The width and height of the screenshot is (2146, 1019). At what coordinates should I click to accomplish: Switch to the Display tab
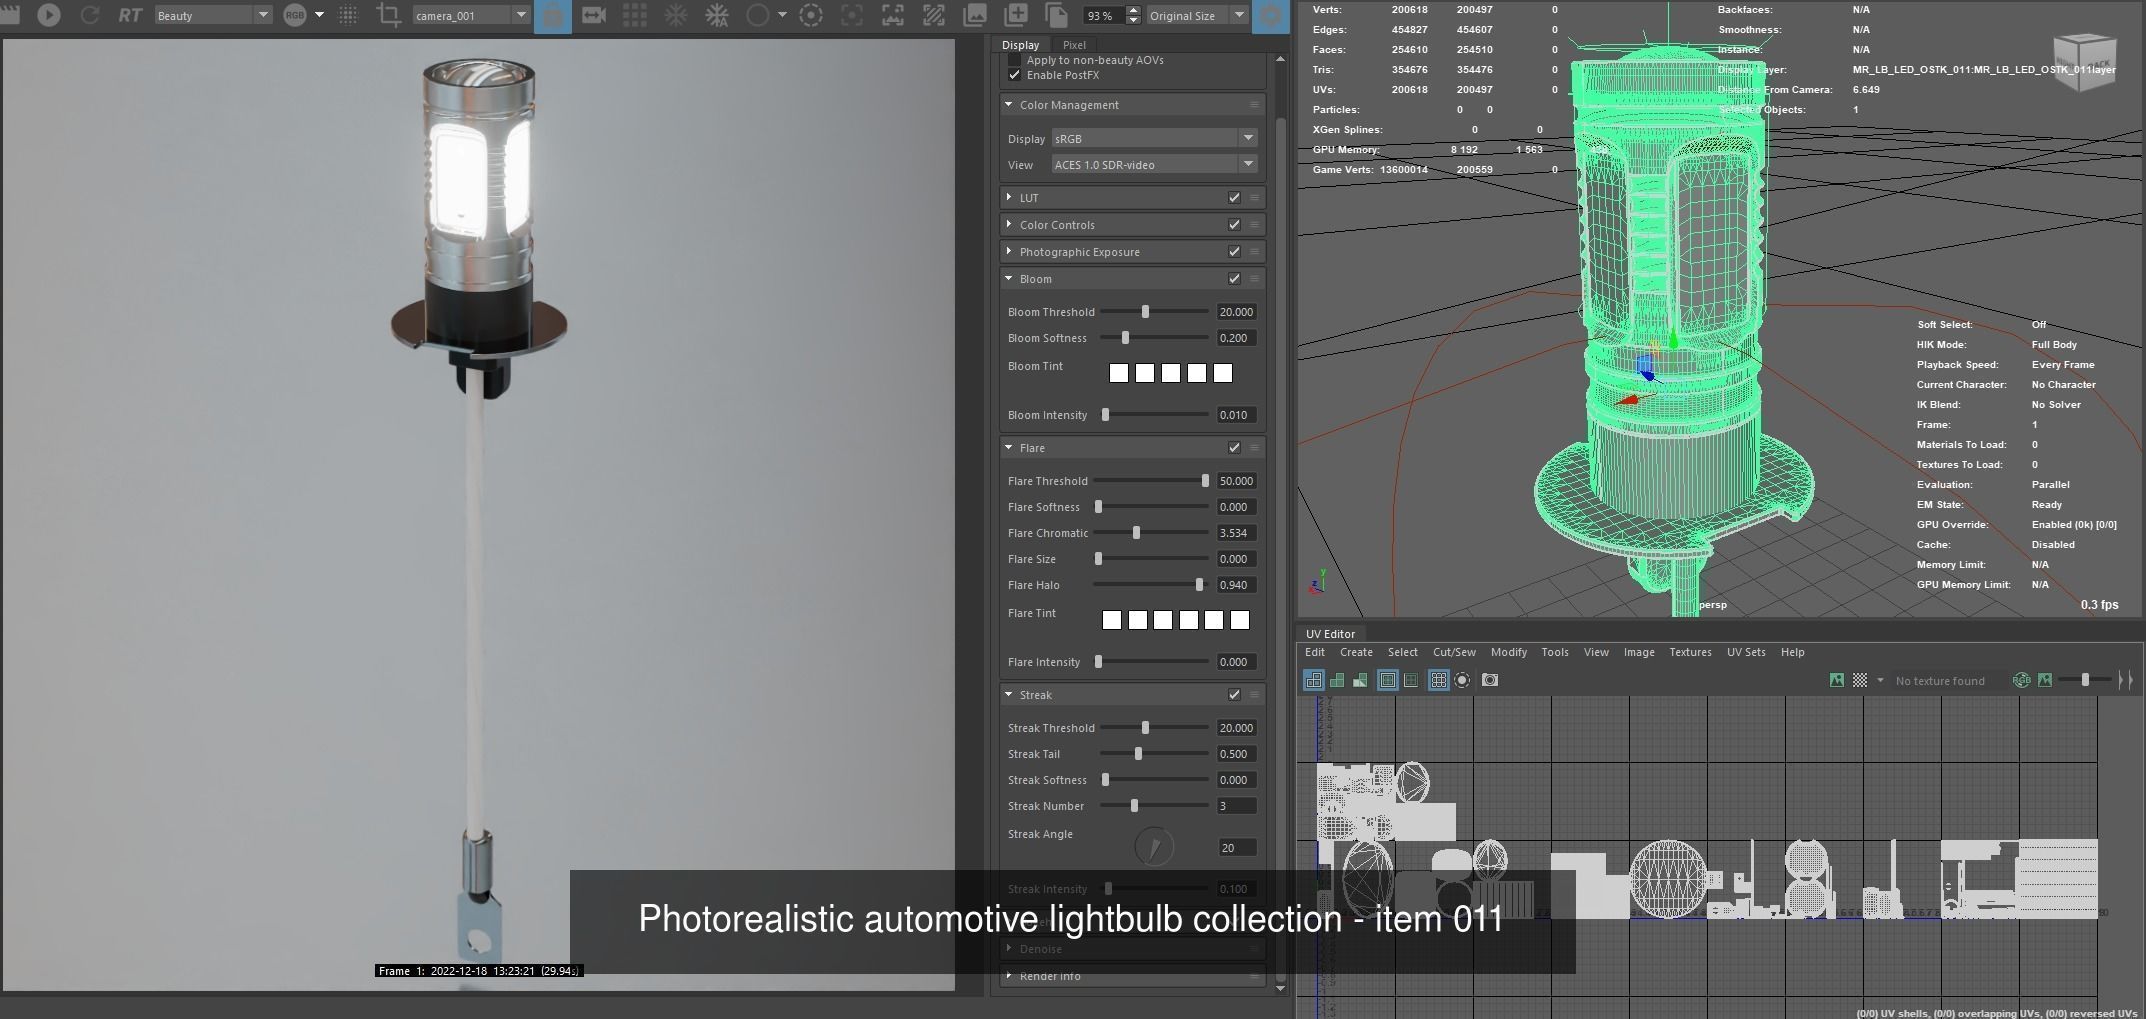[x=1020, y=45]
